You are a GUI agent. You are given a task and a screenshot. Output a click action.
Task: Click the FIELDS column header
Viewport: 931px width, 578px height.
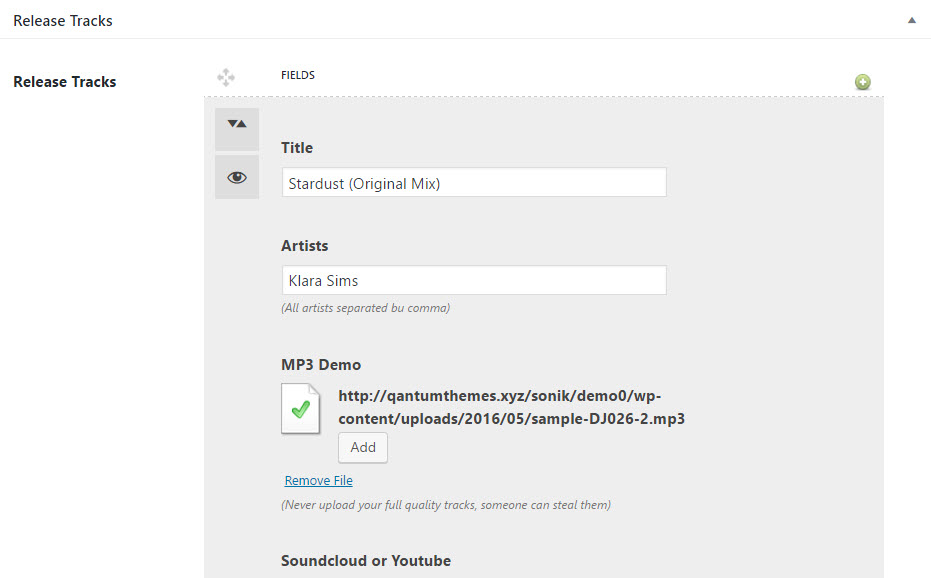pos(298,75)
